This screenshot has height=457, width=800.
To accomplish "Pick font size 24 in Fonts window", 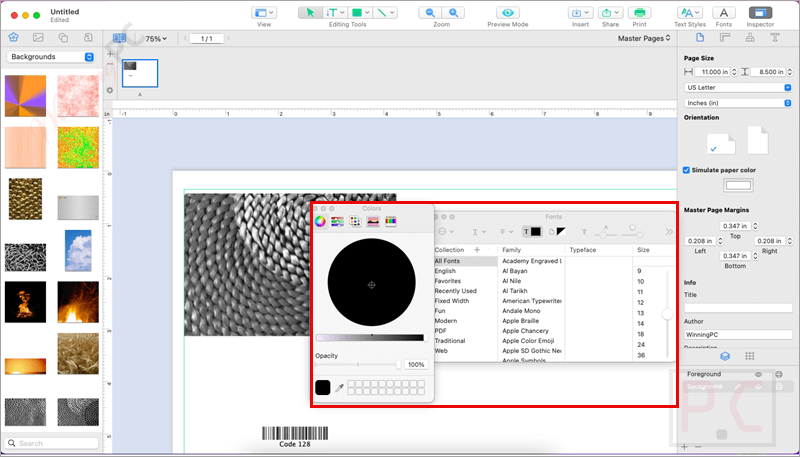I will [x=641, y=345].
